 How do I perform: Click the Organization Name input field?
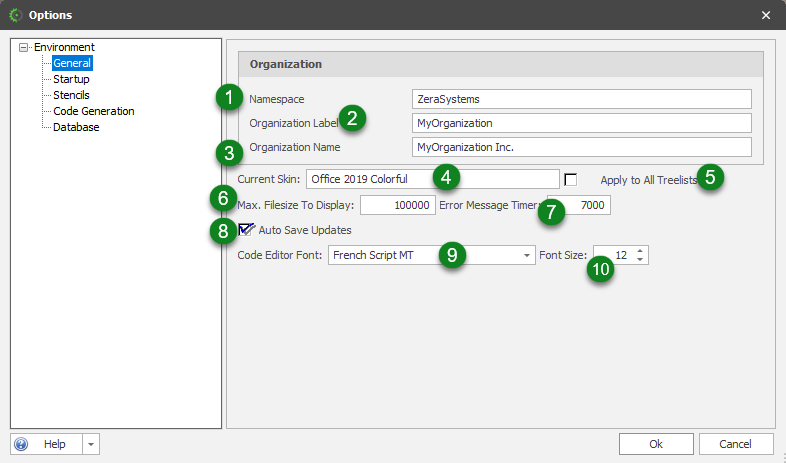coord(581,147)
